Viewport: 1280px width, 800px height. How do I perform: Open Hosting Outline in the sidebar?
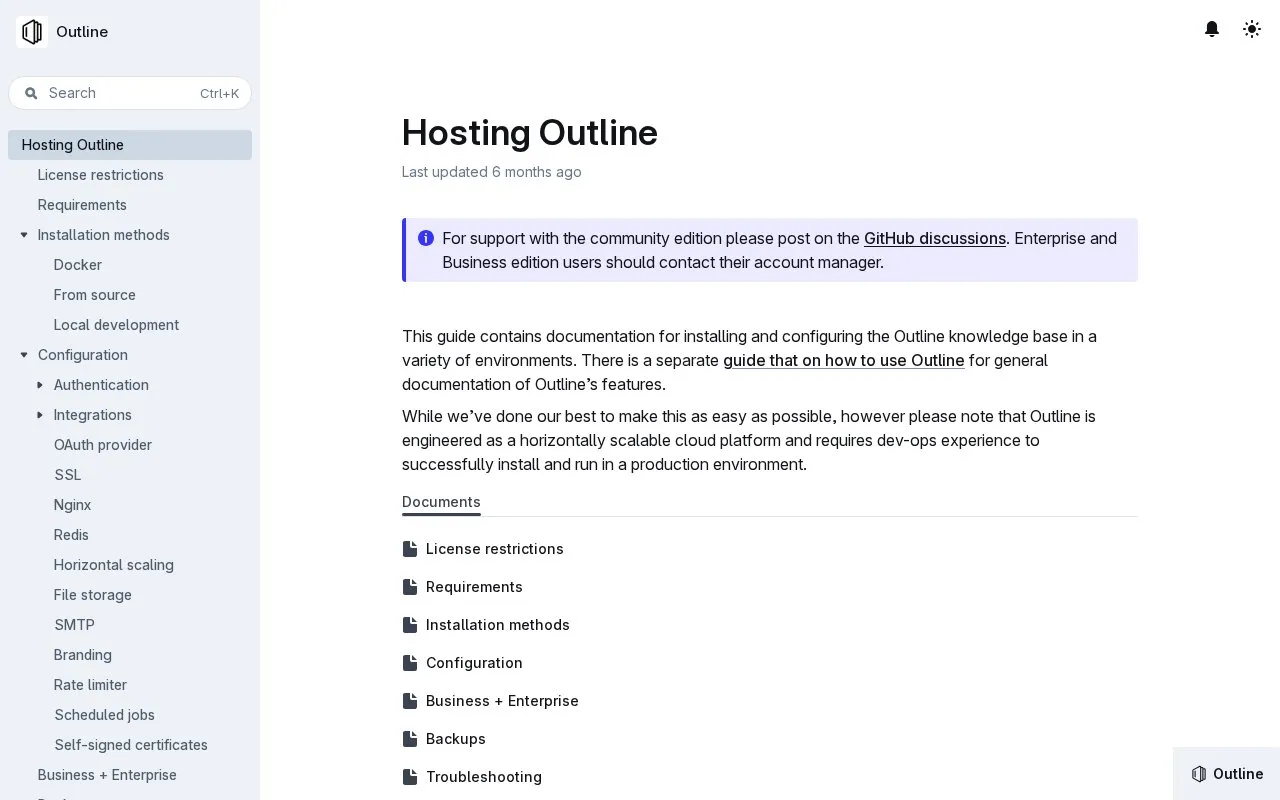pyautogui.click(x=130, y=145)
